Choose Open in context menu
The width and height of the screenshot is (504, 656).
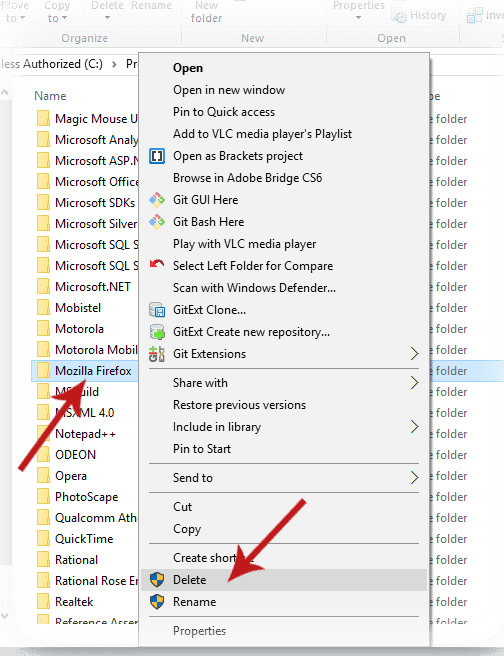(x=188, y=68)
